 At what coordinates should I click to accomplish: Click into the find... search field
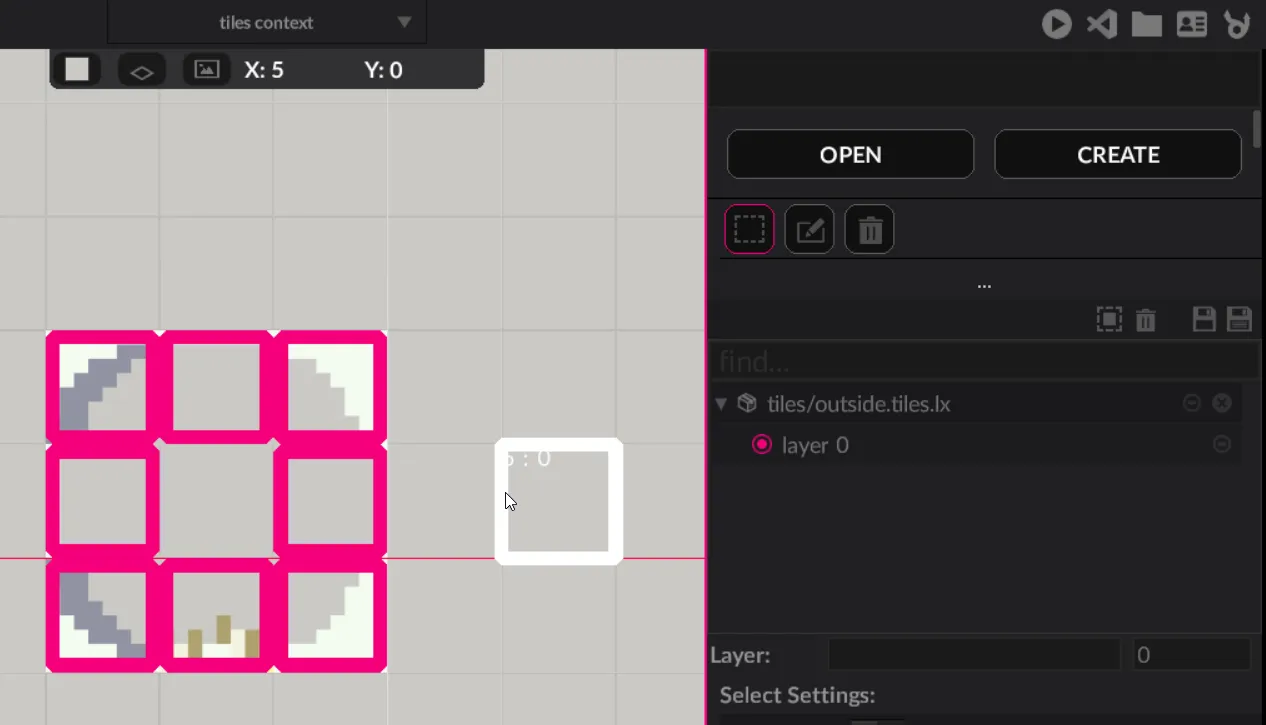click(980, 361)
